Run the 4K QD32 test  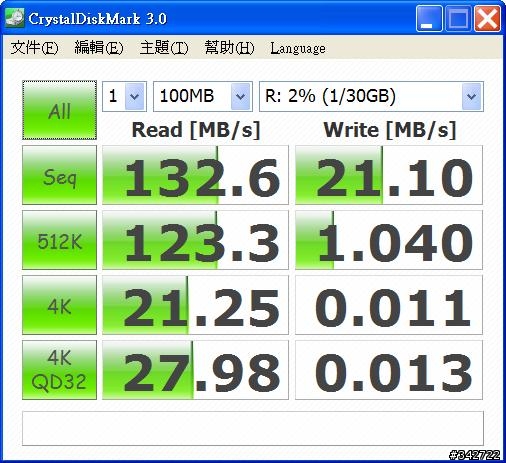click(59, 370)
